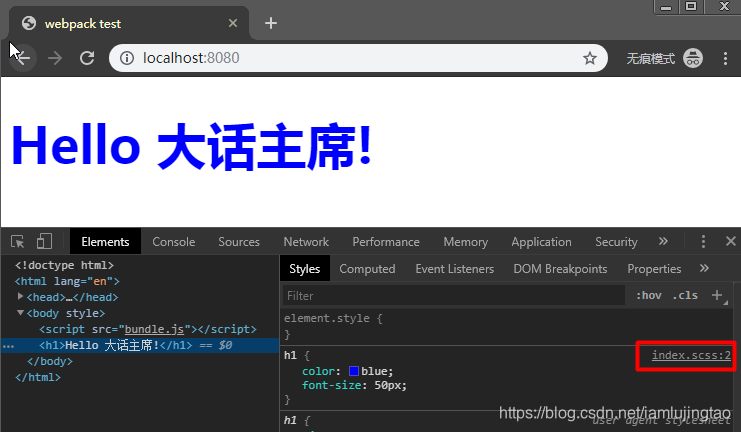The height and width of the screenshot is (432, 741).
Task: View site information icon in address bar
Action: click(127, 58)
